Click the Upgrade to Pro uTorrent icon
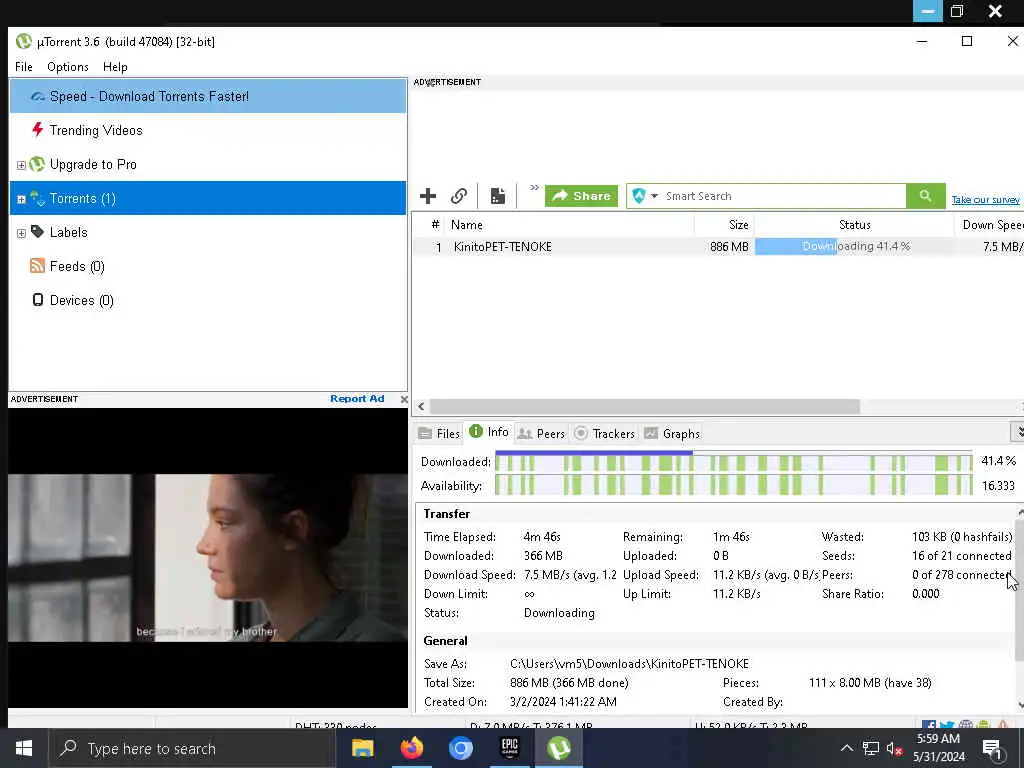1024x768 pixels. point(37,164)
